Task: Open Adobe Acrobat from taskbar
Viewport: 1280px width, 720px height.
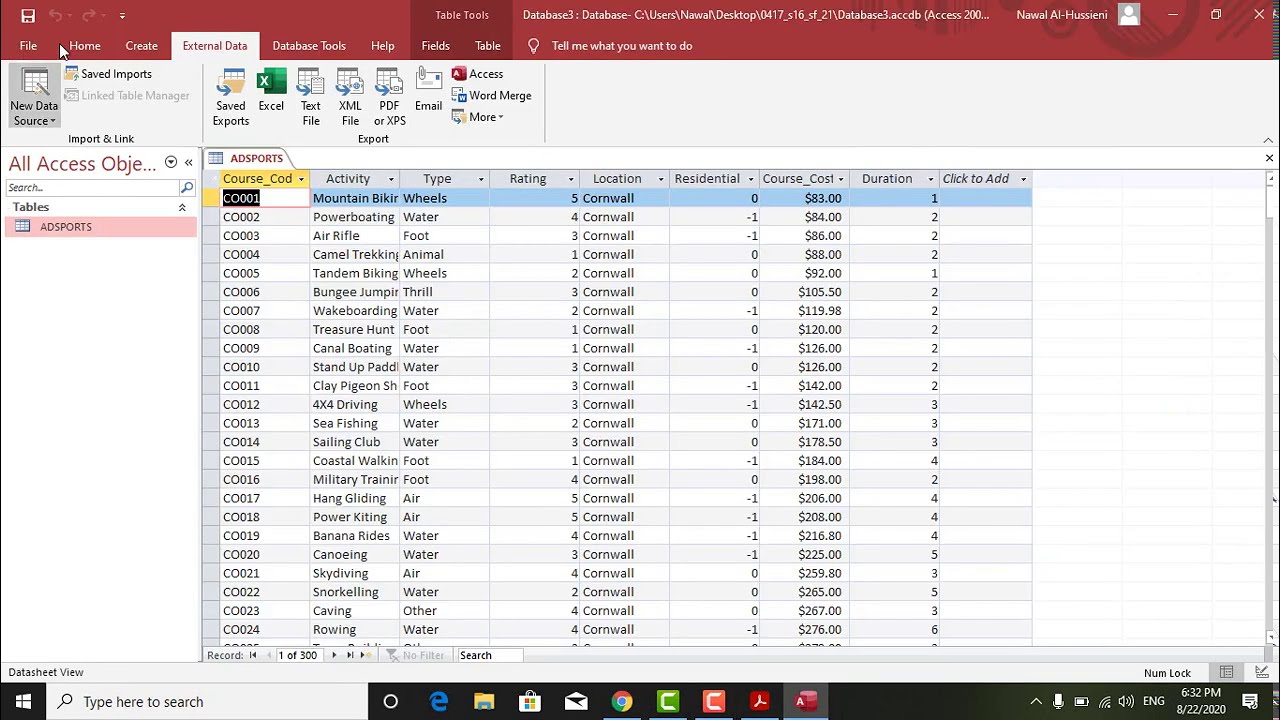Action: tap(760, 702)
